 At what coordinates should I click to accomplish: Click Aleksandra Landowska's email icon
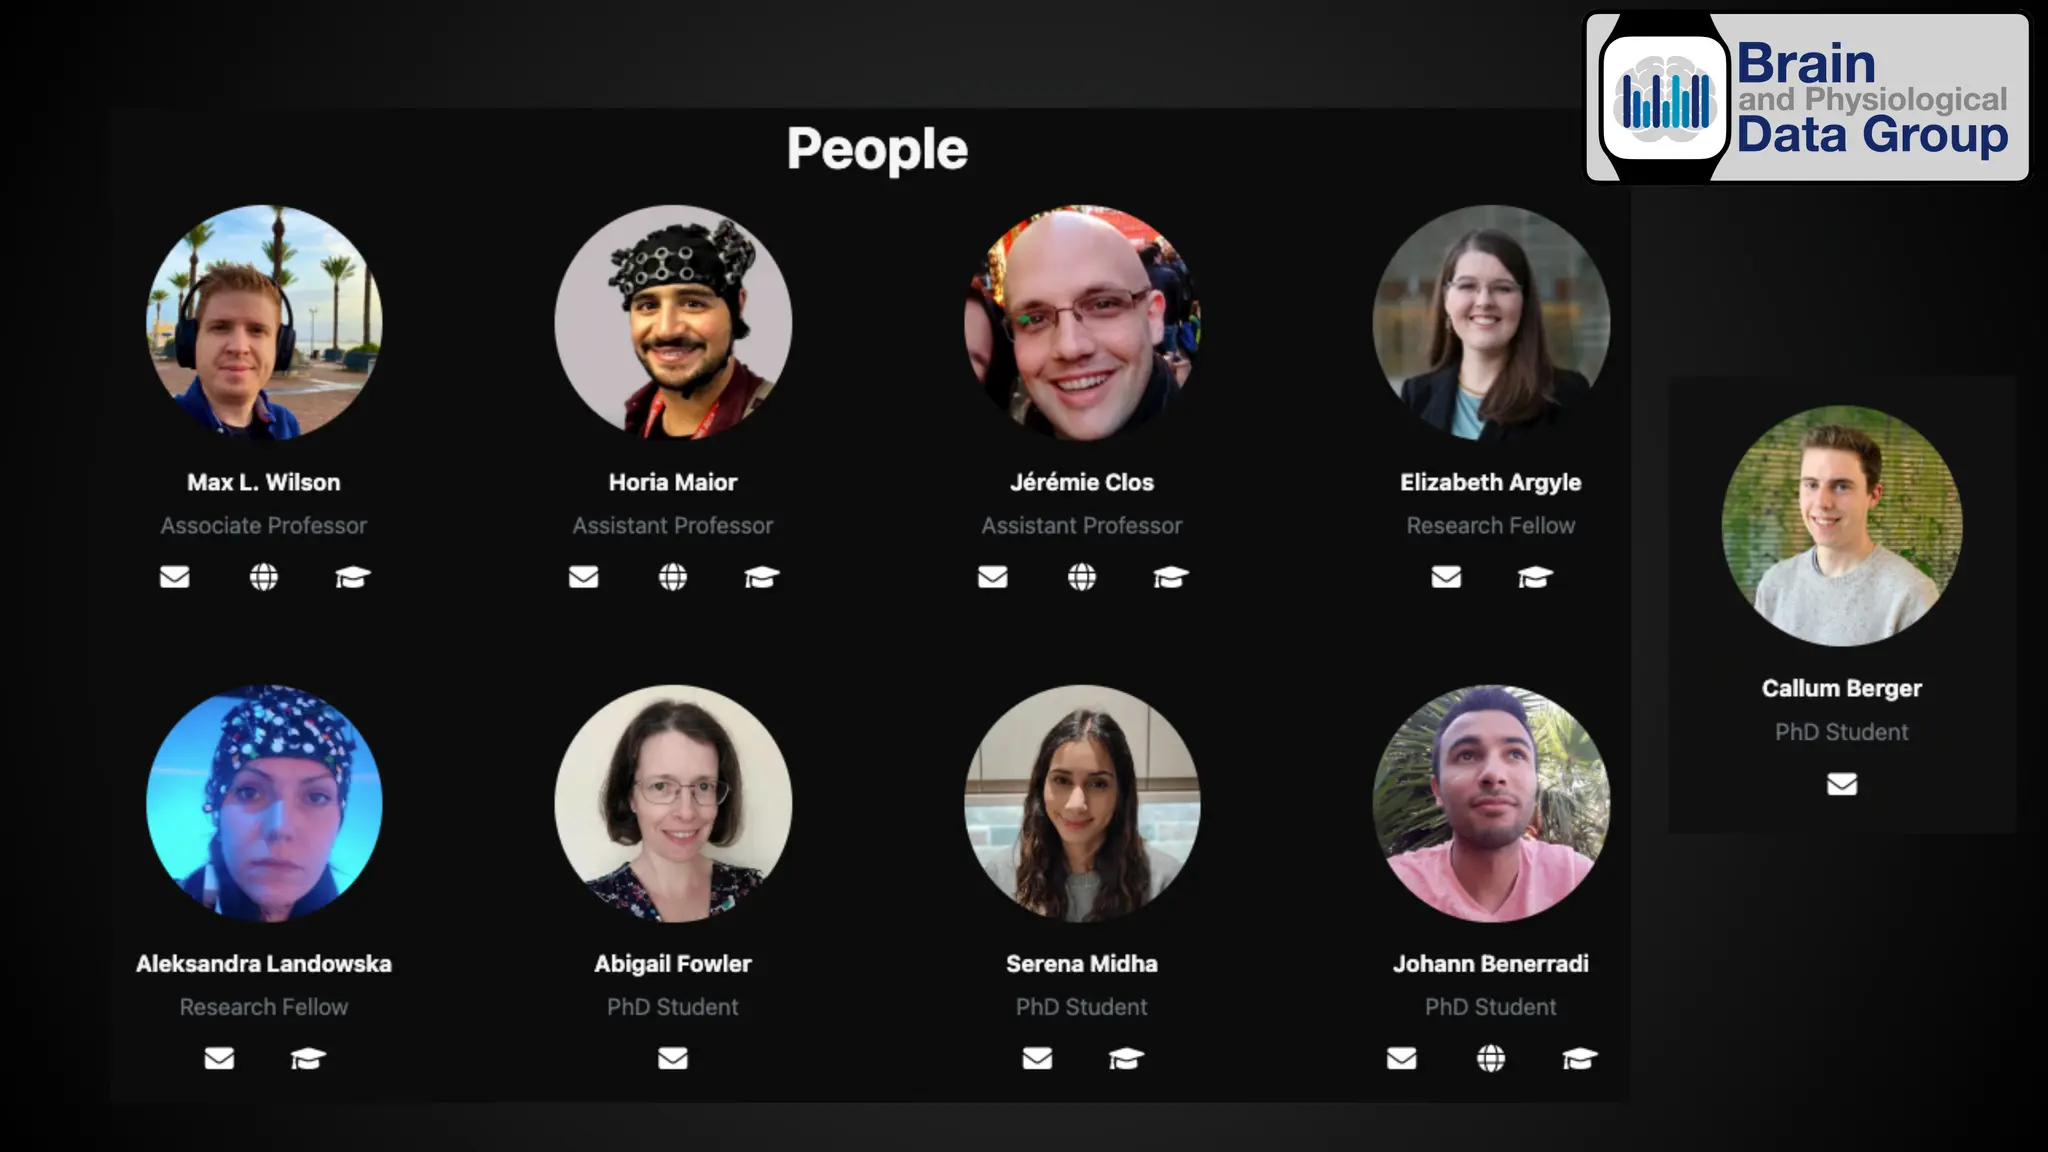219,1058
